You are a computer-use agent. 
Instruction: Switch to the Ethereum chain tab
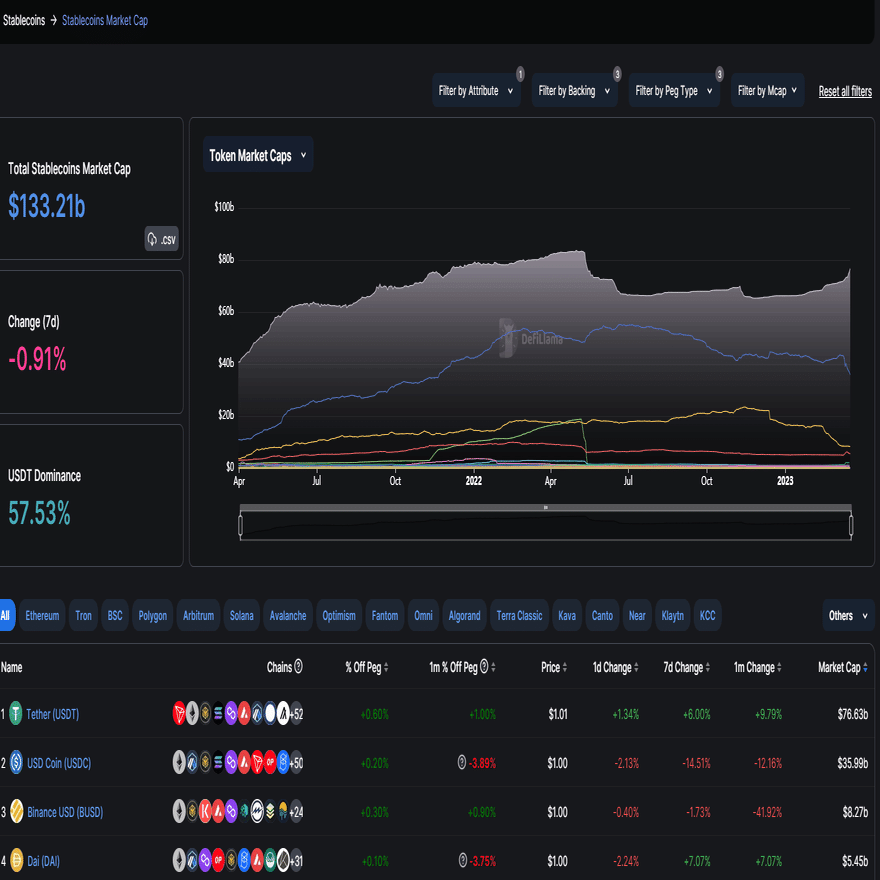point(42,615)
